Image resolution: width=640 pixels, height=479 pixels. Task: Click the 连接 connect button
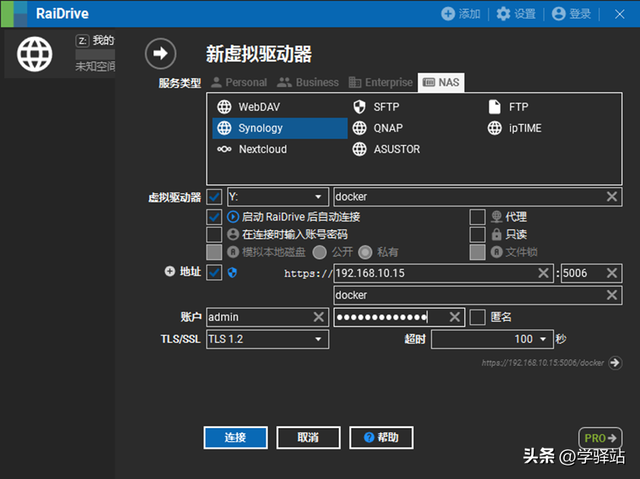pos(236,437)
